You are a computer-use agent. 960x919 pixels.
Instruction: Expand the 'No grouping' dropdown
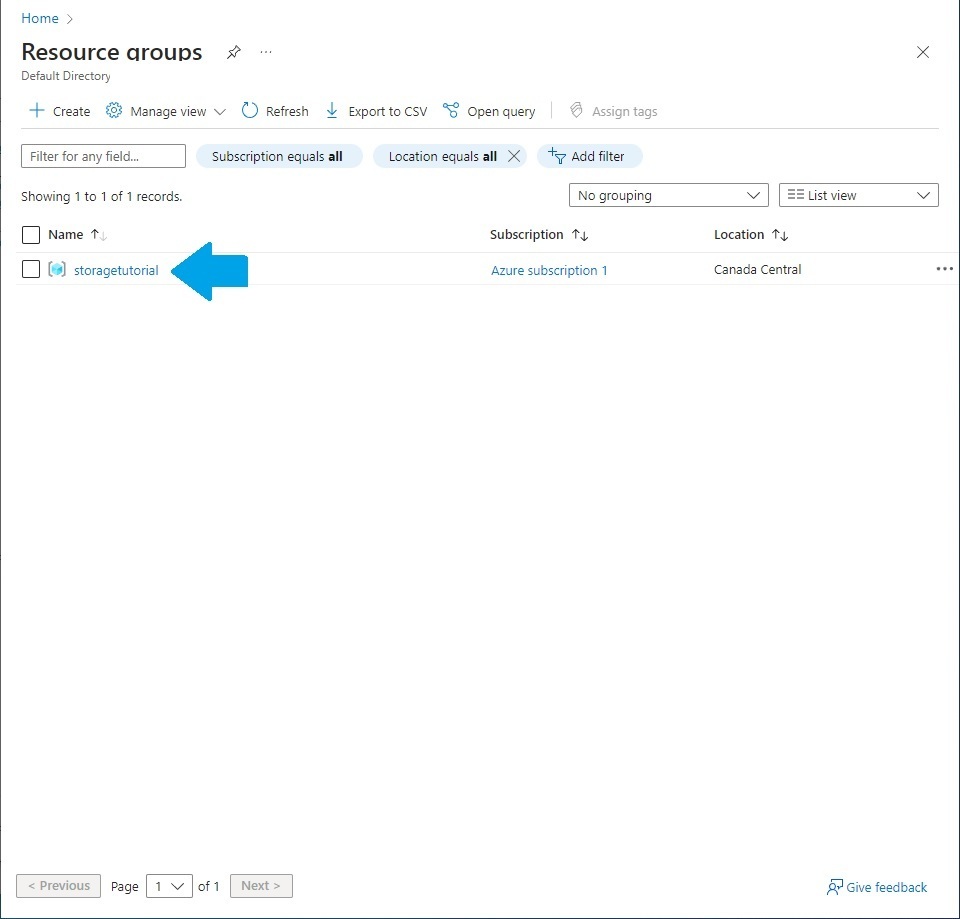669,195
